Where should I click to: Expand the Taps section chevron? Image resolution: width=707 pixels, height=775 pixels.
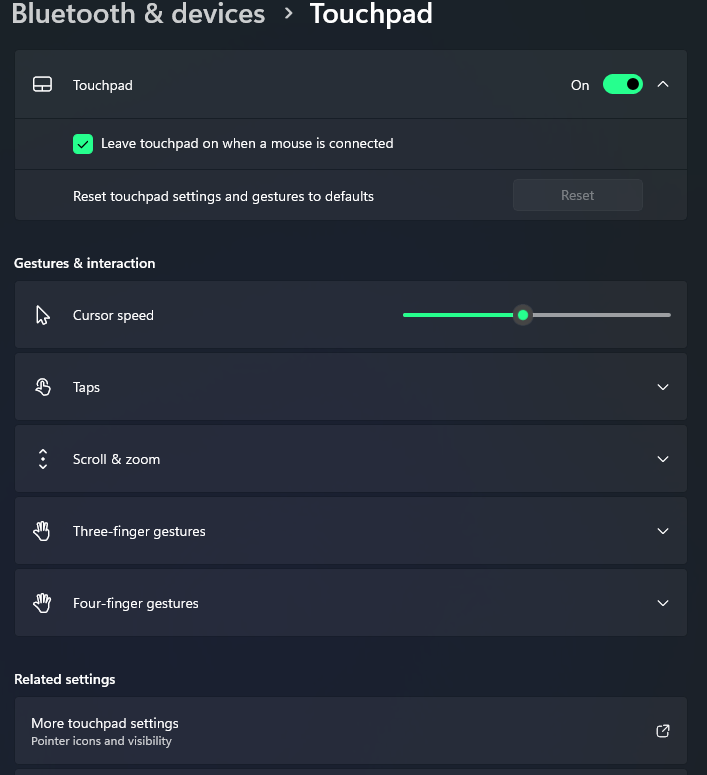663,387
